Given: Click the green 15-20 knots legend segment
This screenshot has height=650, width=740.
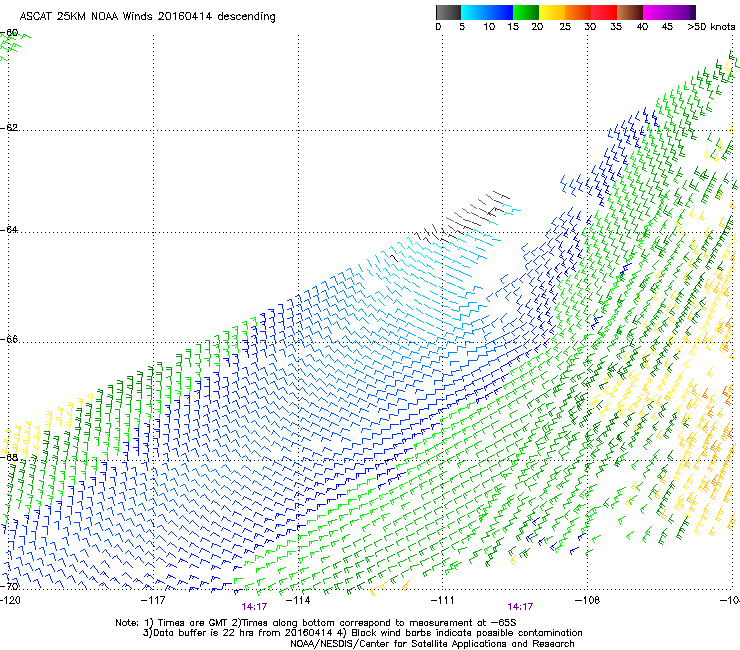Looking at the screenshot, I should pos(526,12).
